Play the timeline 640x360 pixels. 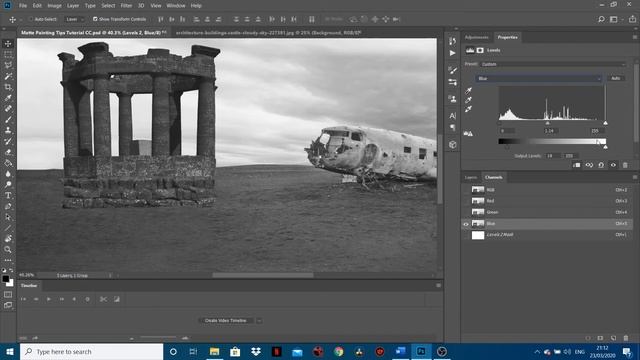[x=49, y=299]
